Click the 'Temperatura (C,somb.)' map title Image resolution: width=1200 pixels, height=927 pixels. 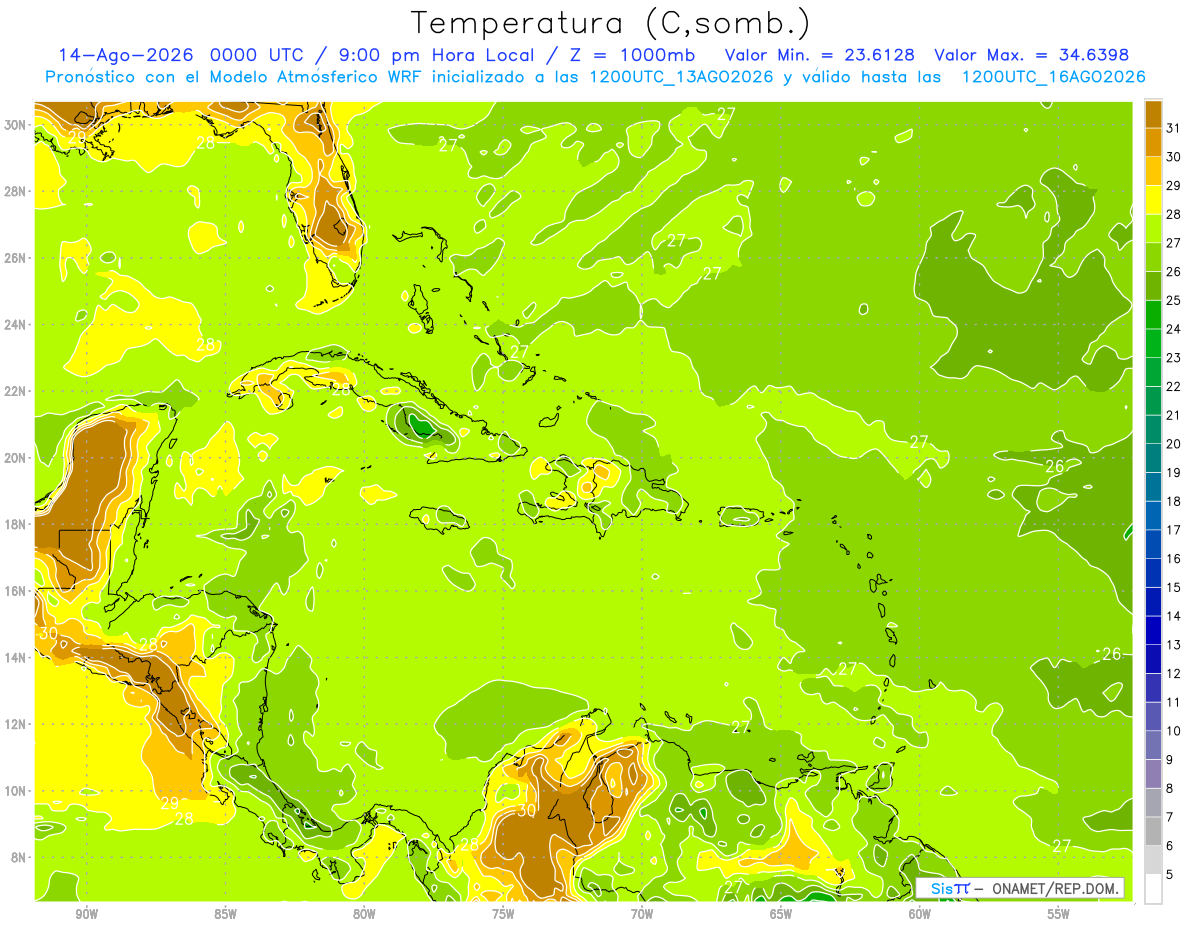pyautogui.click(x=611, y=23)
